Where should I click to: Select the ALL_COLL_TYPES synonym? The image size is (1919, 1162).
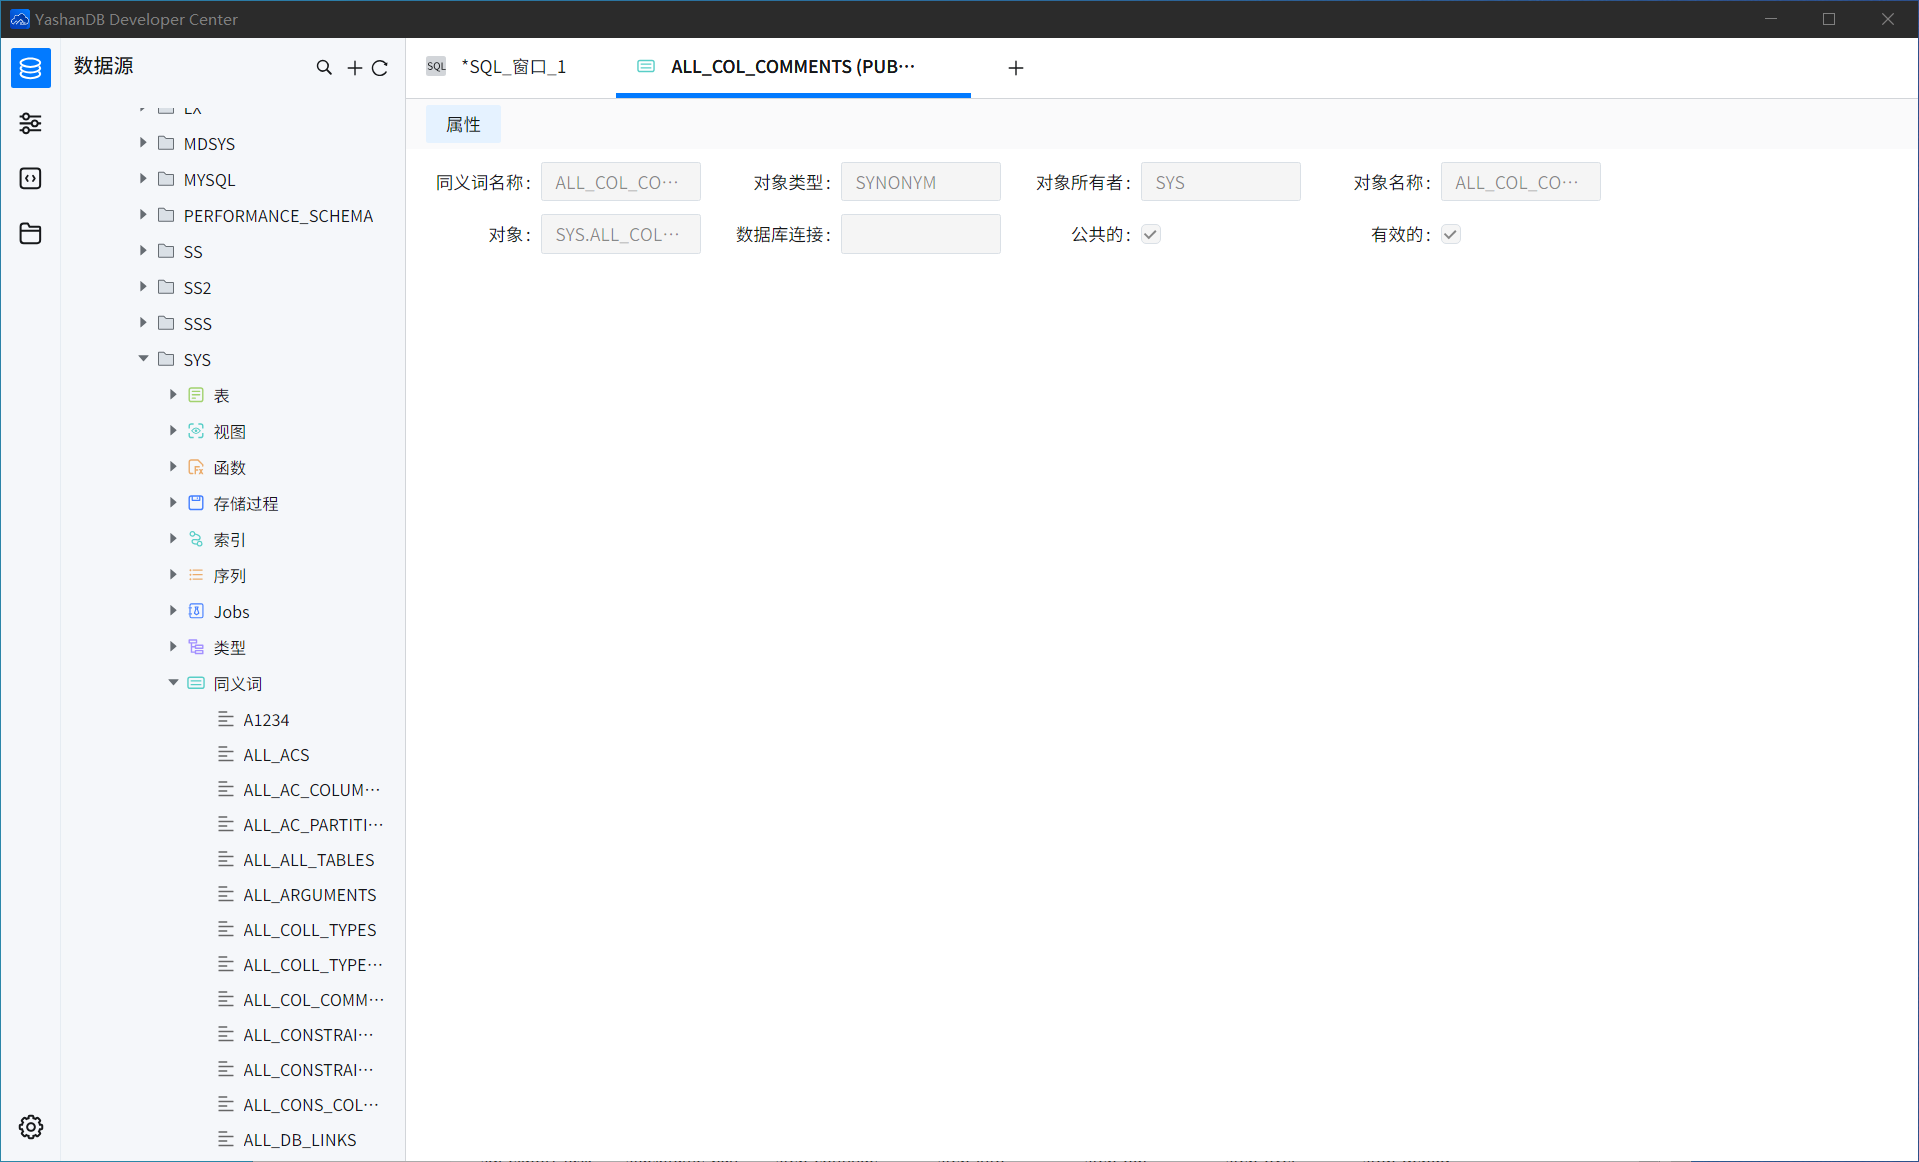[x=310, y=930]
